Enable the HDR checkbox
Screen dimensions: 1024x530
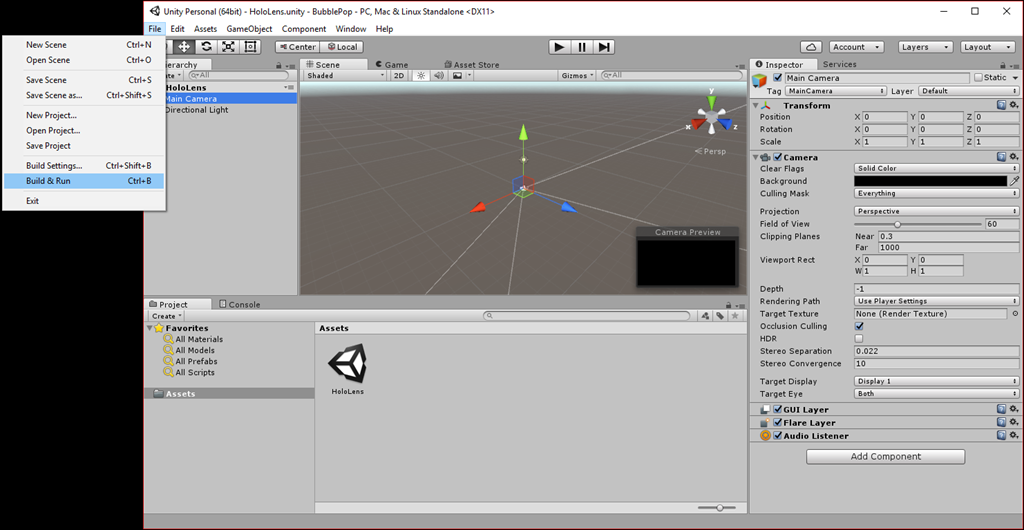click(859, 339)
